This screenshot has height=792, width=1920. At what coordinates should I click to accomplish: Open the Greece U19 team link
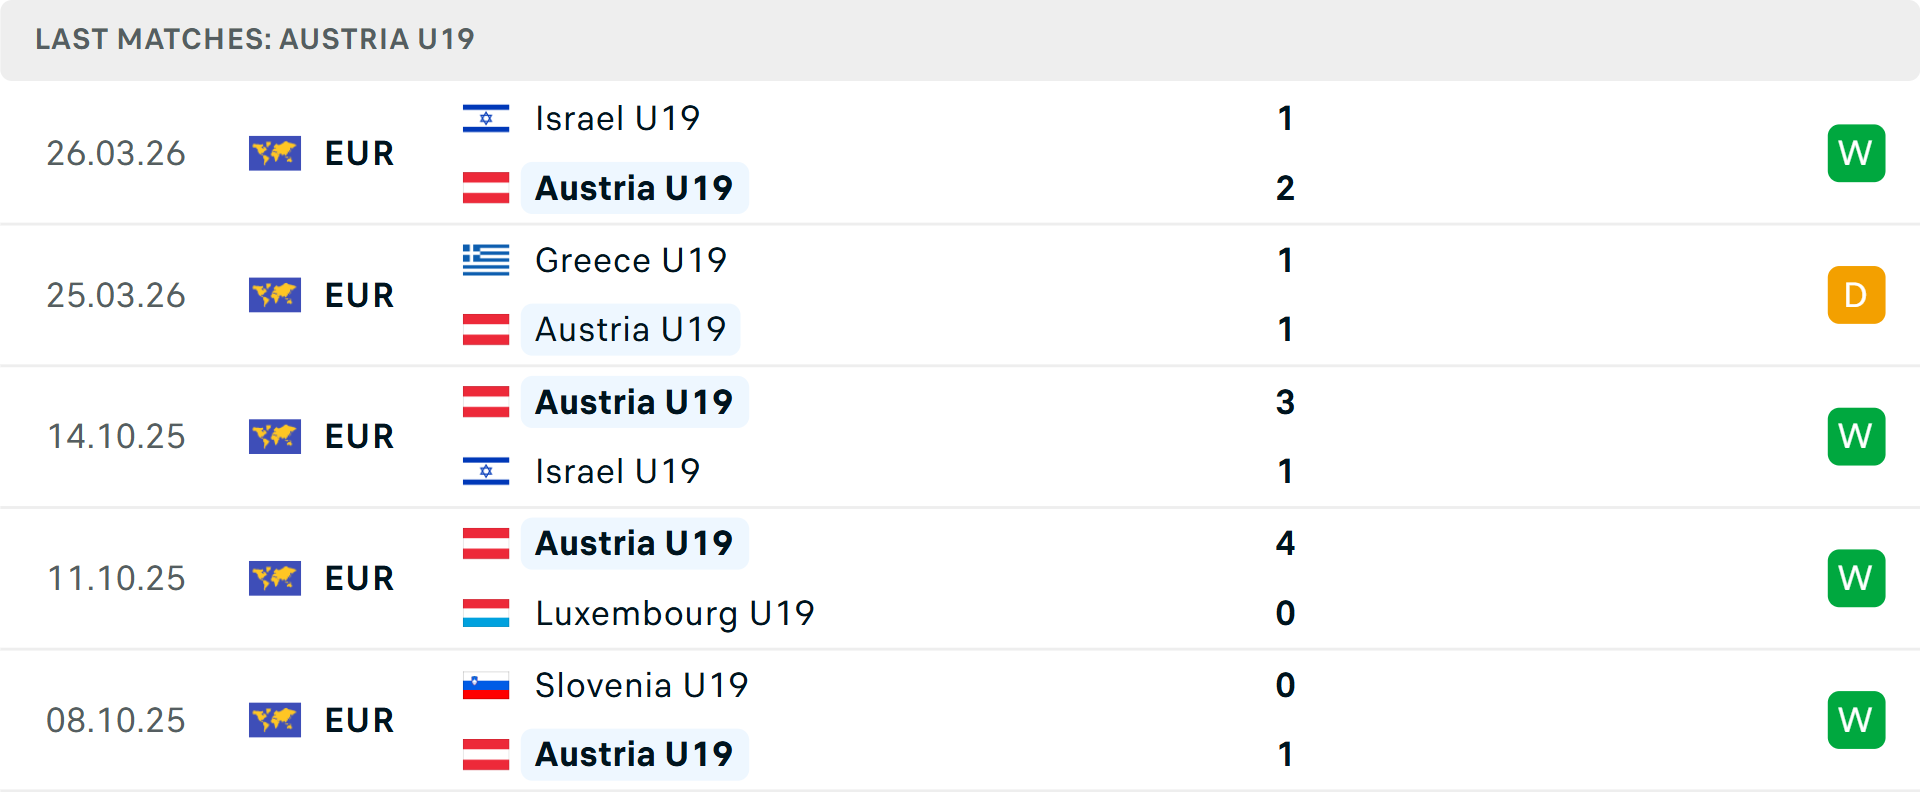pos(630,260)
